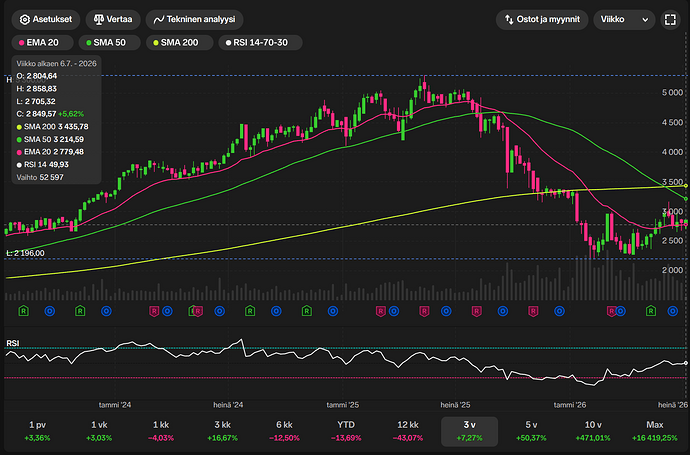The image size is (690, 455).
Task: Click the first green R report marker
Action: pyautogui.click(x=23, y=311)
